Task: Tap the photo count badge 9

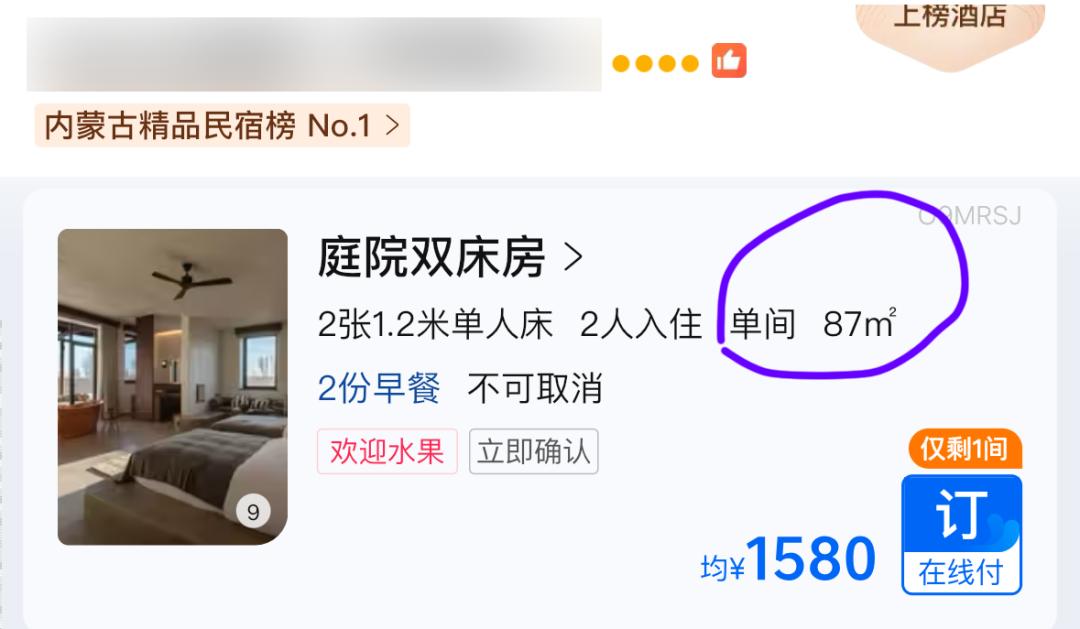Action: (253, 512)
